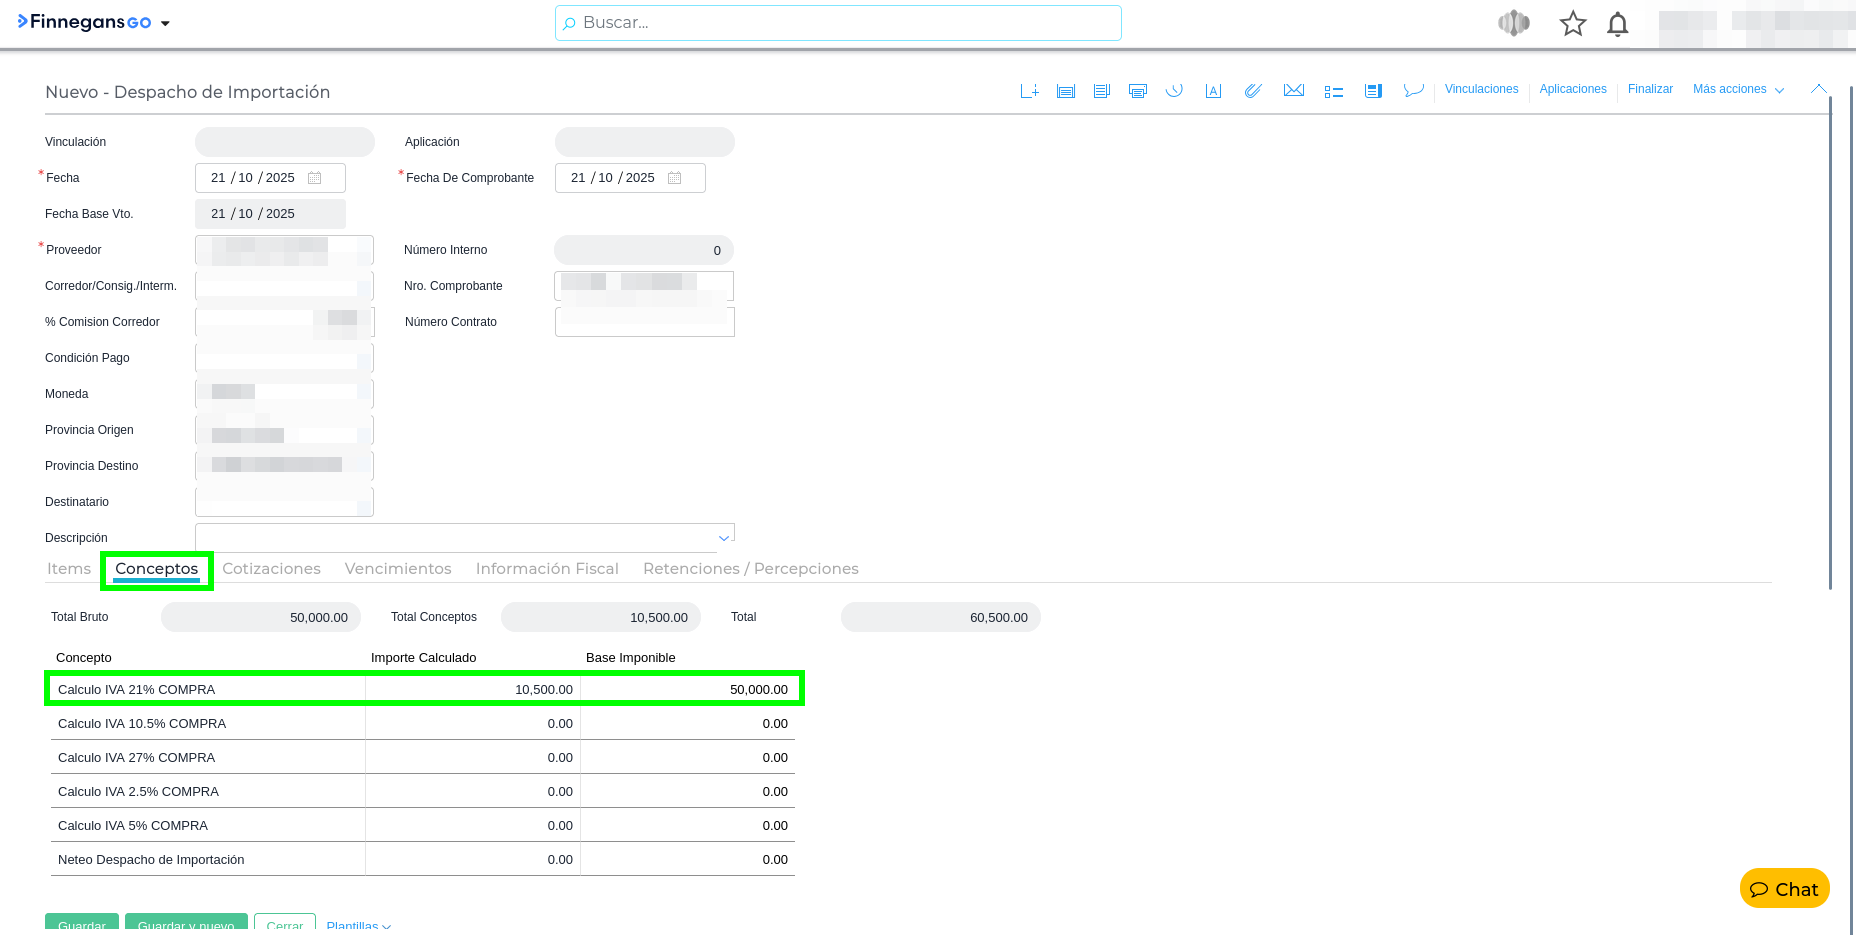Open the Plantillas dropdown
Image resolution: width=1856 pixels, height=935 pixels.
click(x=358, y=925)
